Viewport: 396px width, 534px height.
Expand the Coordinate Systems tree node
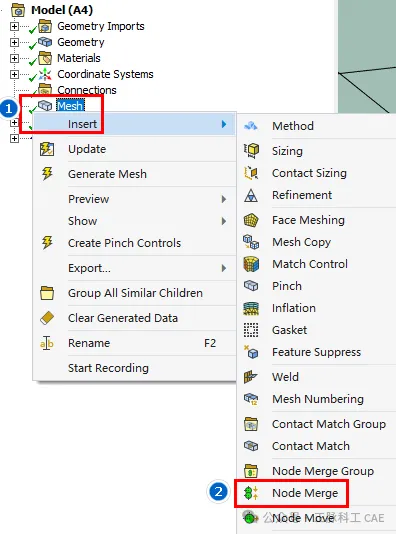14,74
